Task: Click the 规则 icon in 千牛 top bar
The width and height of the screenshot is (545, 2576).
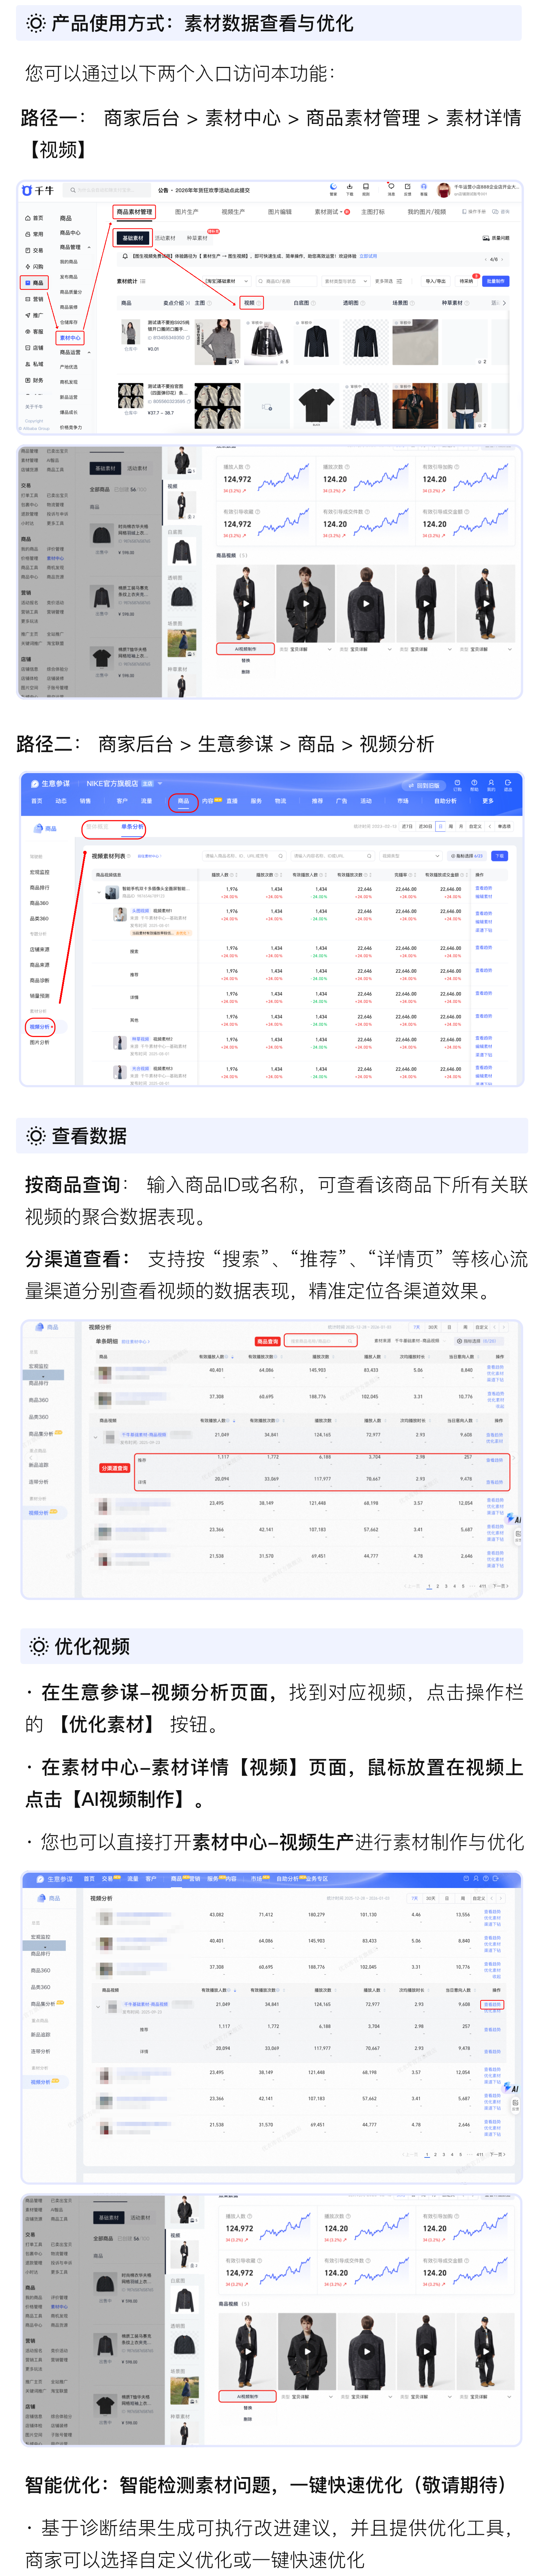Action: click(x=366, y=189)
